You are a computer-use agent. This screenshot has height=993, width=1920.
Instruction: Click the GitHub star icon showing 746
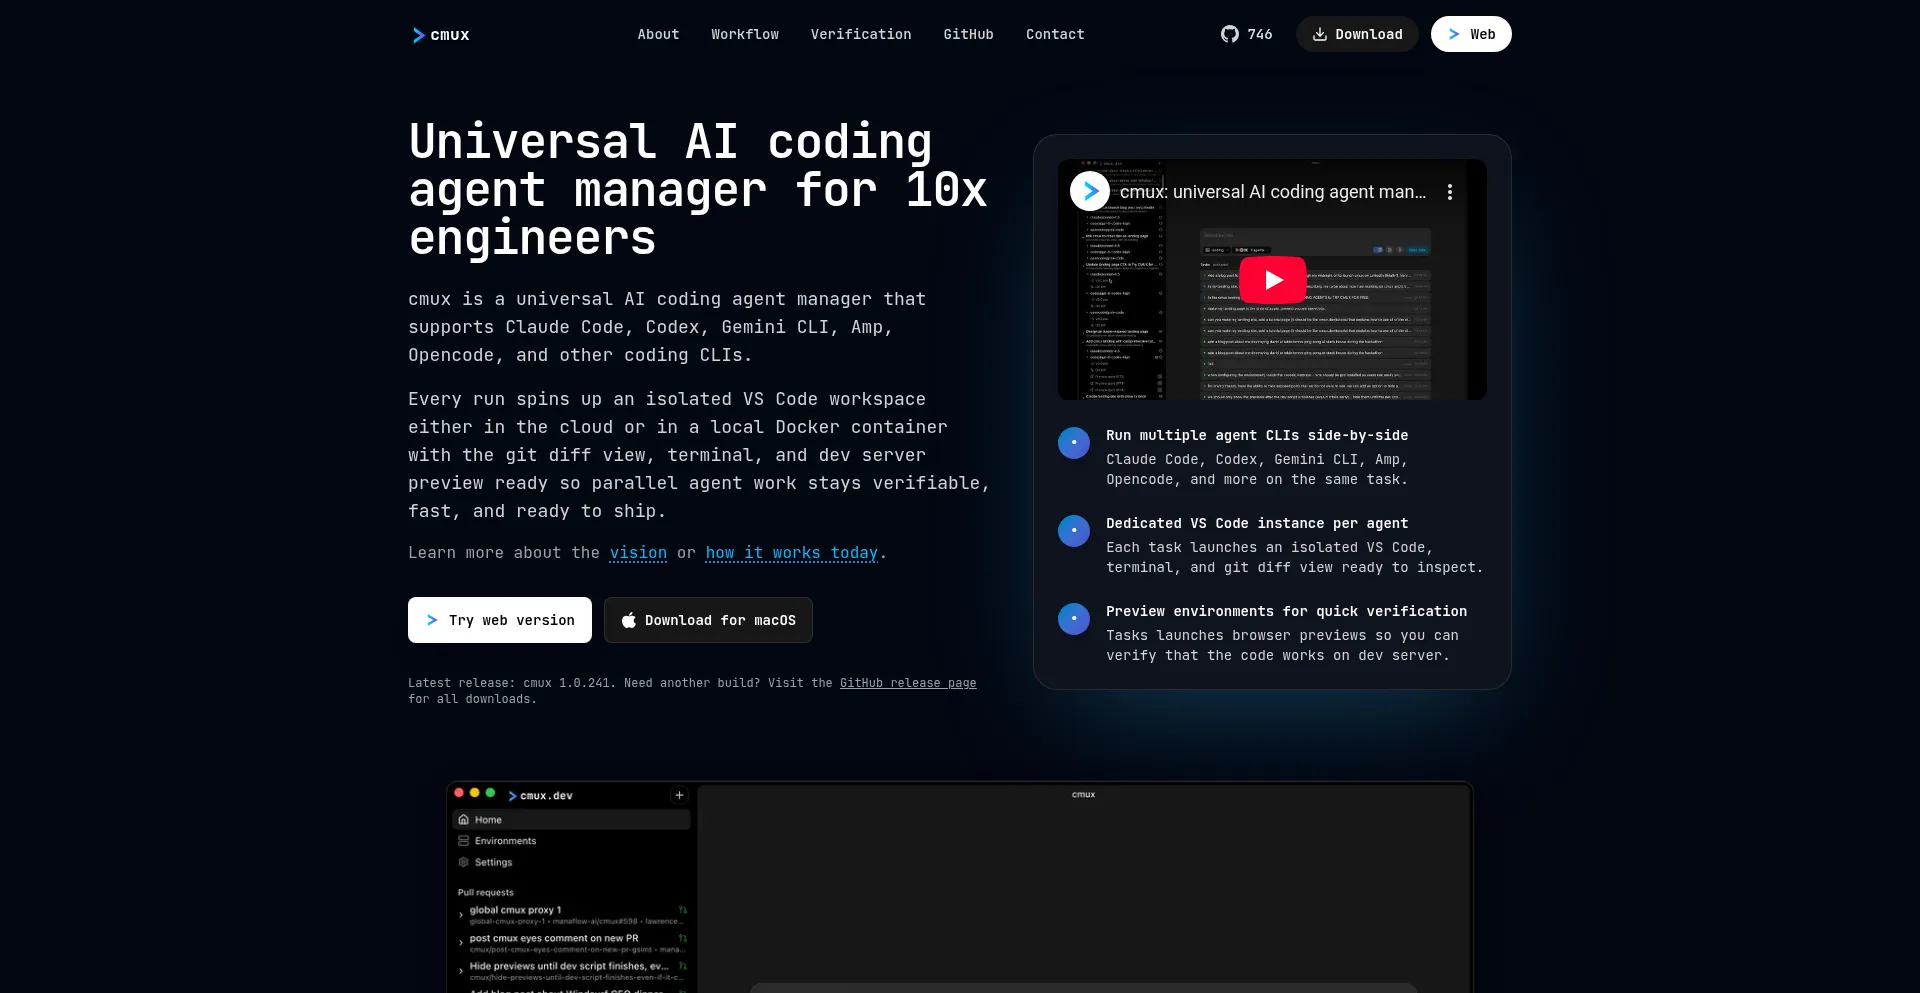coord(1231,33)
